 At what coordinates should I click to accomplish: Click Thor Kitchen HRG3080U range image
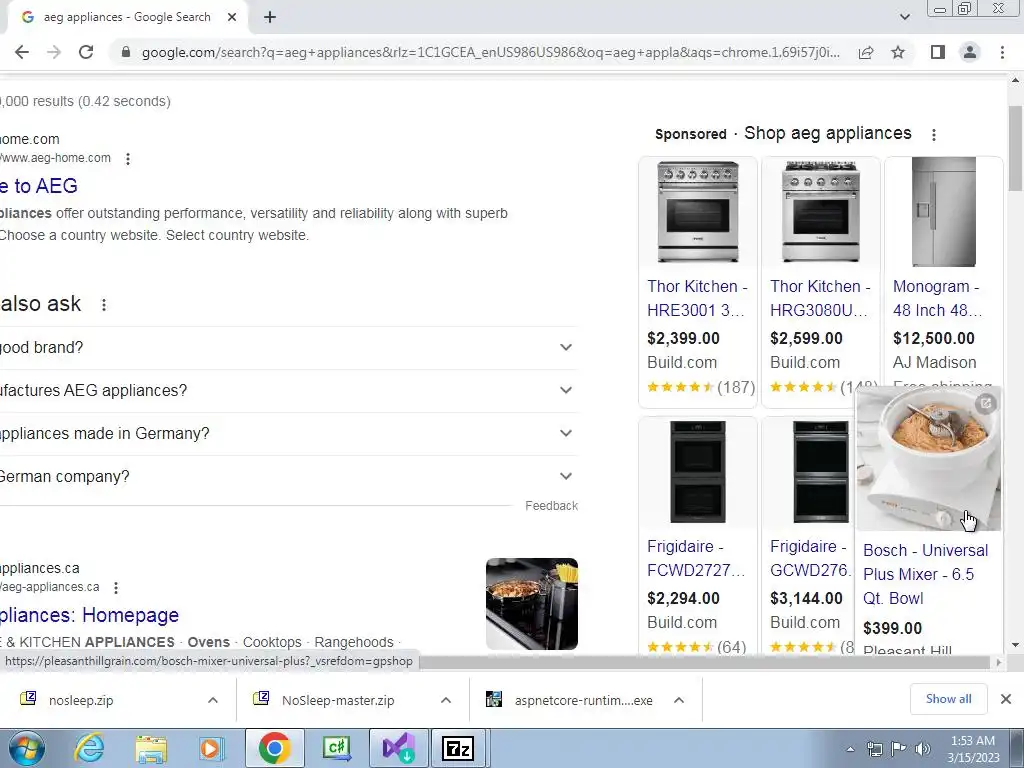tap(821, 212)
